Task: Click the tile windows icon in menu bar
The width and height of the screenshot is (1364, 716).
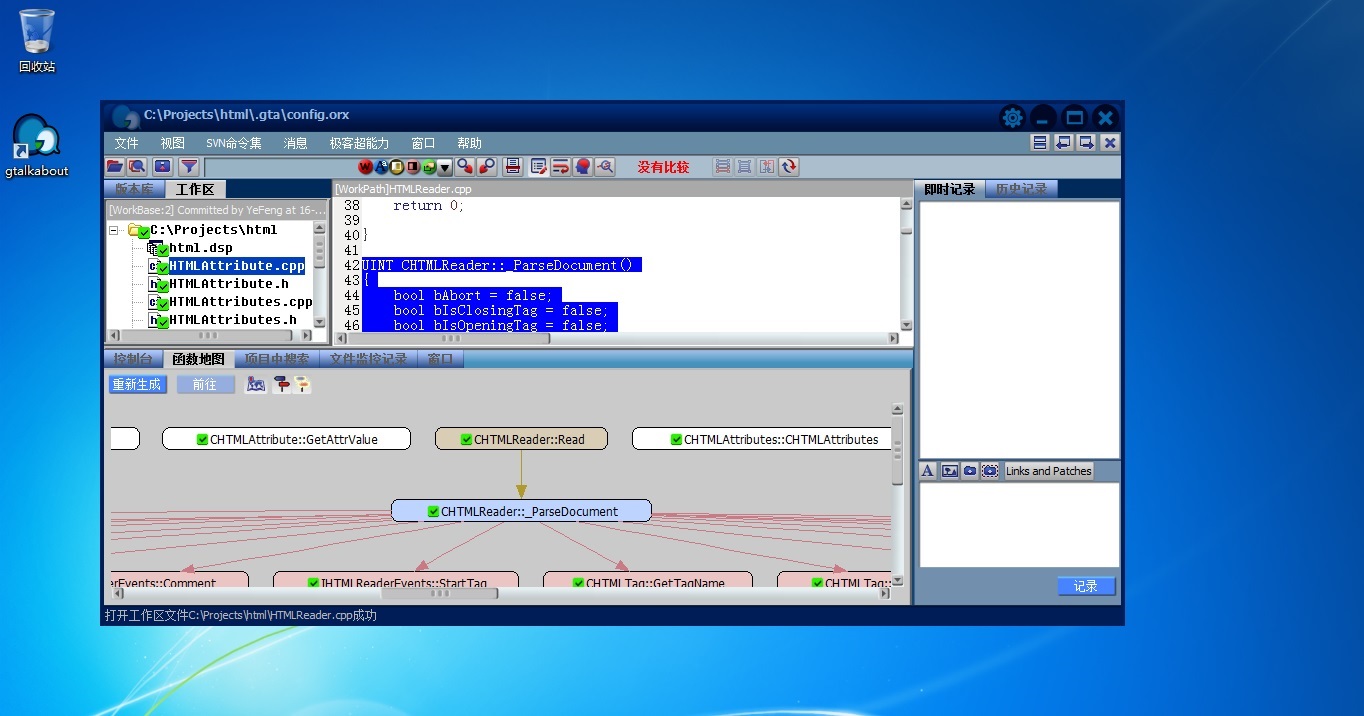Action: pyautogui.click(x=1040, y=143)
